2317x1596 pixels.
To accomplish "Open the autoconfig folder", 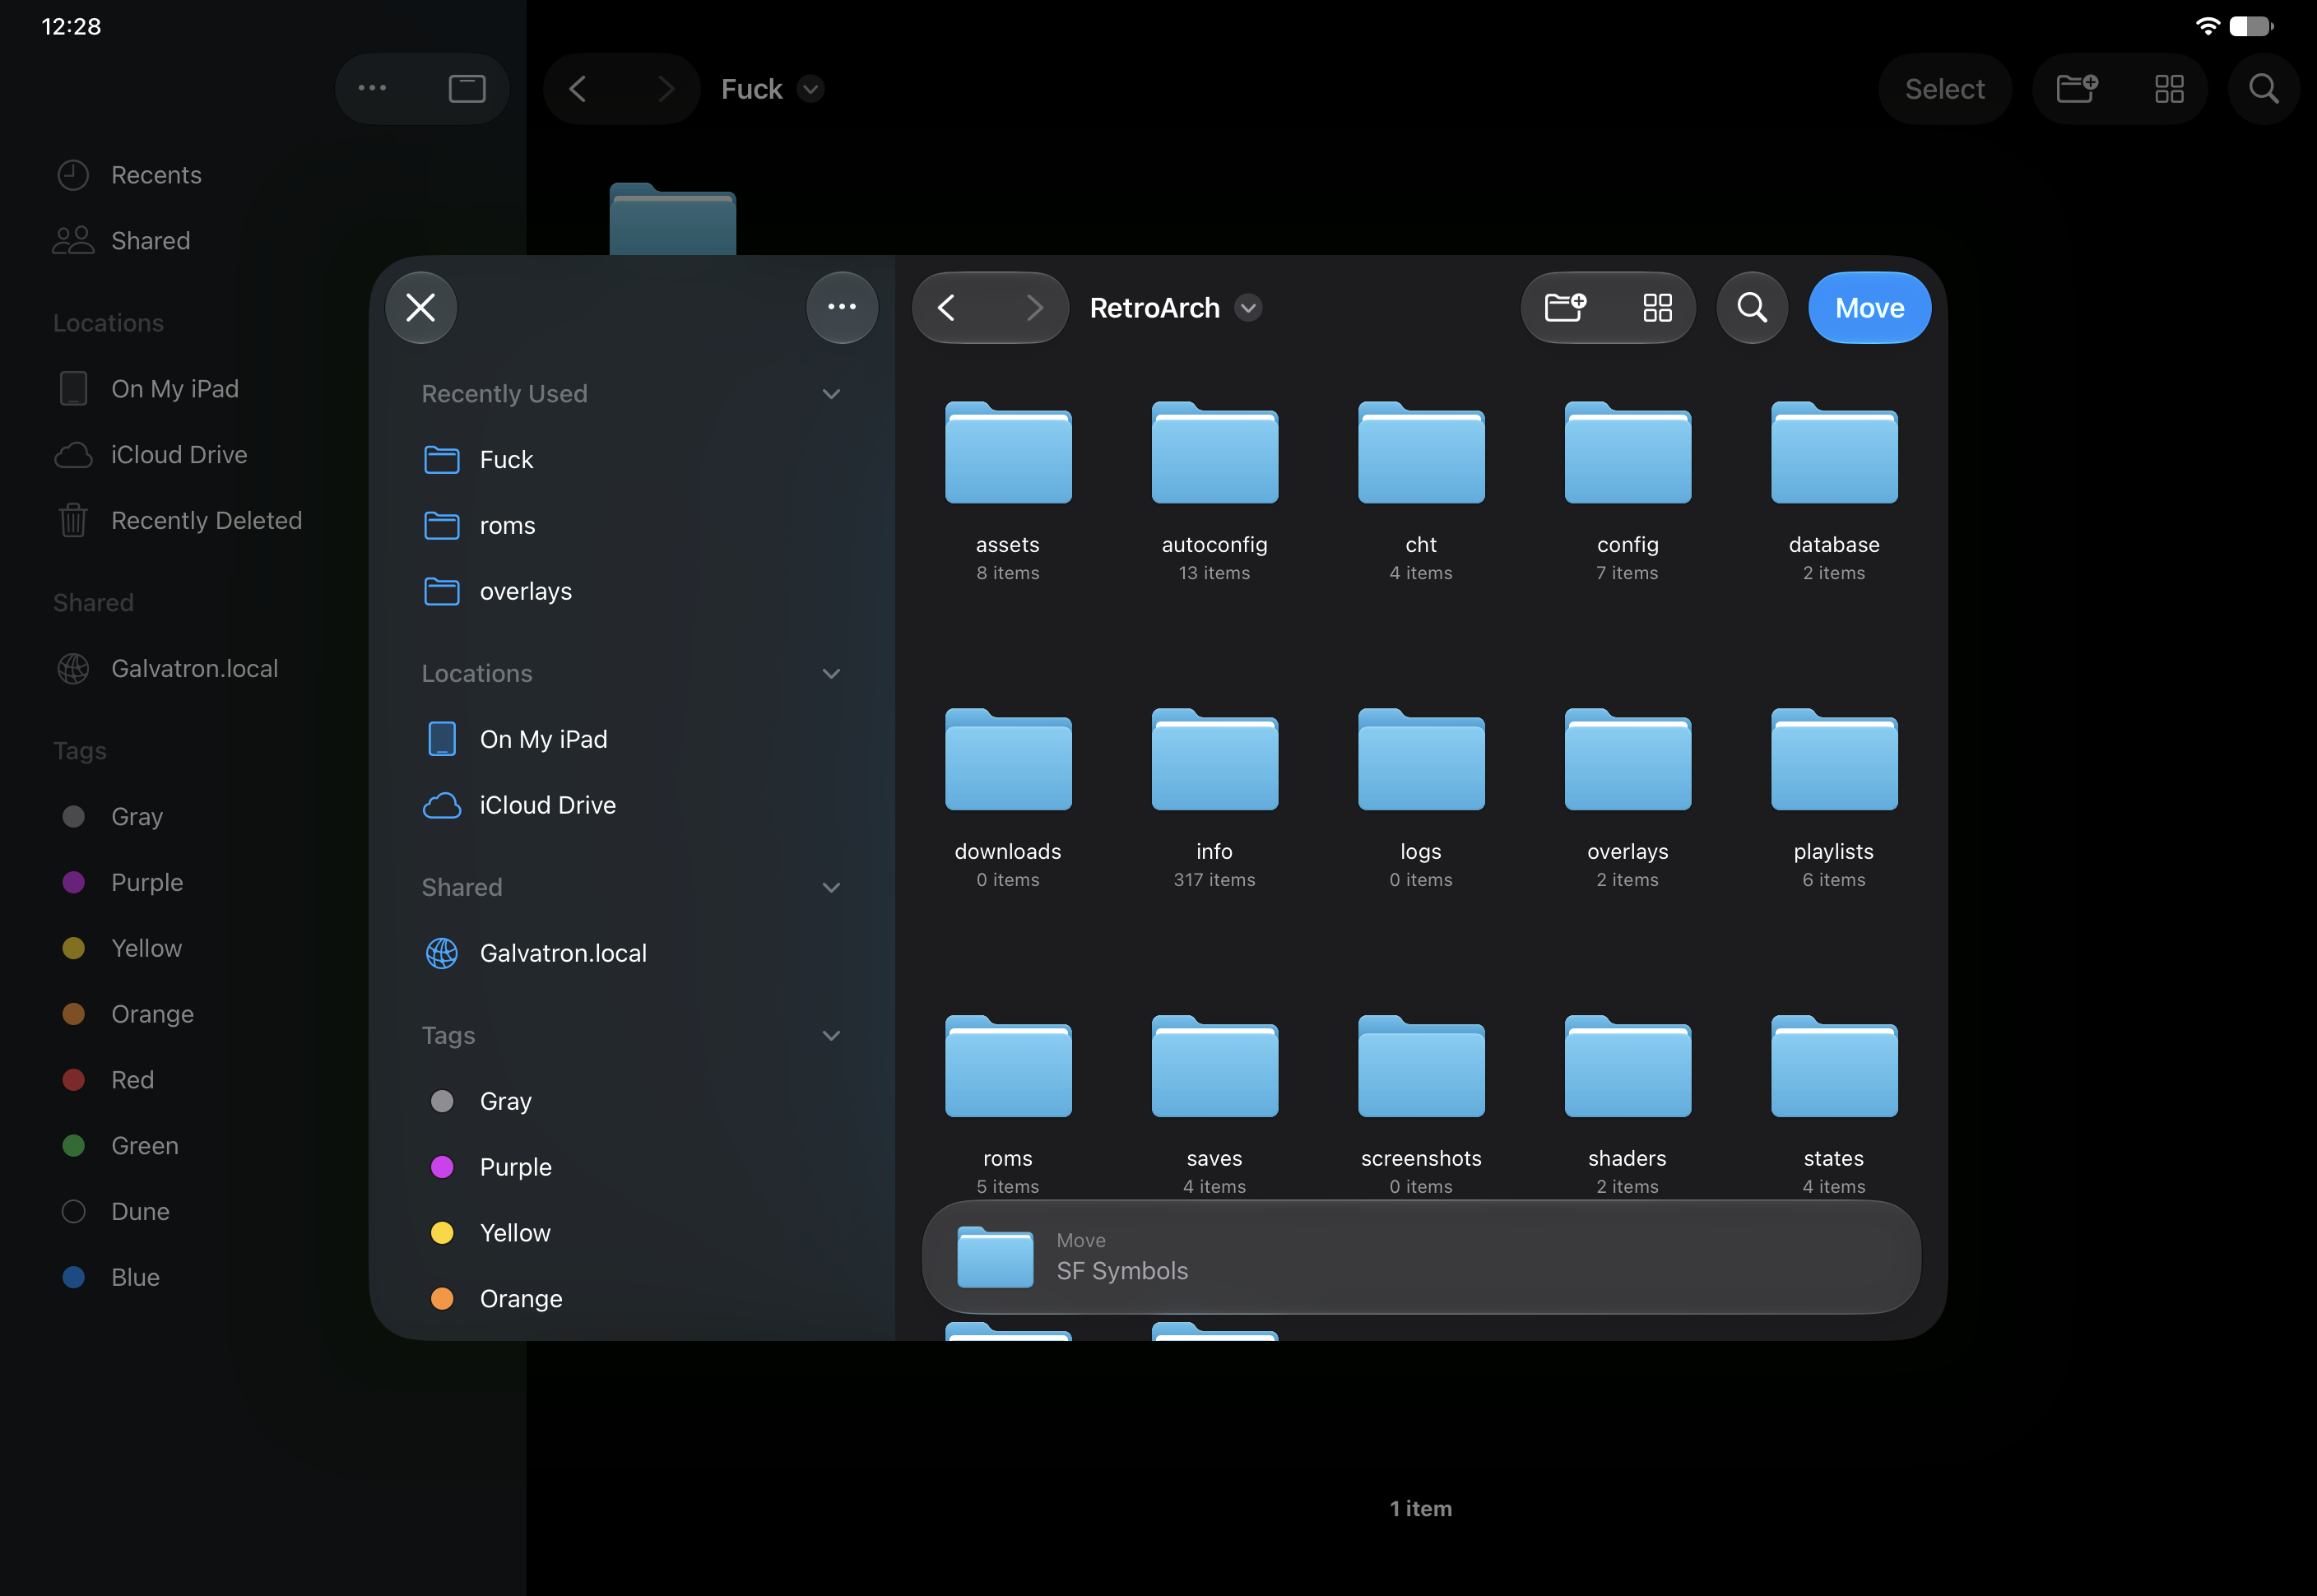I will point(1215,453).
